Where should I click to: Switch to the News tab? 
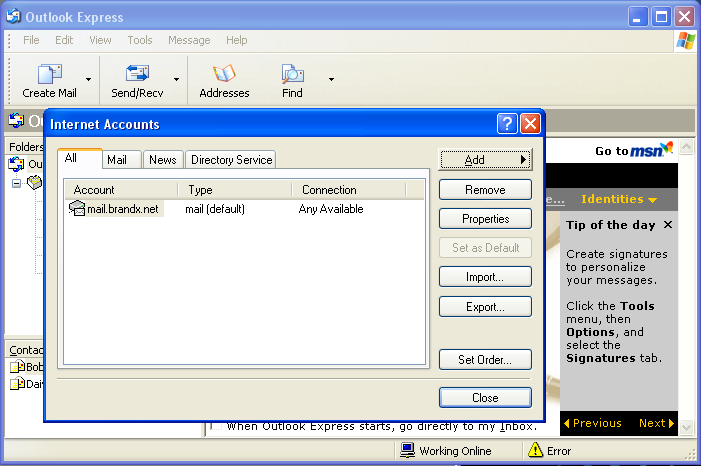163,160
